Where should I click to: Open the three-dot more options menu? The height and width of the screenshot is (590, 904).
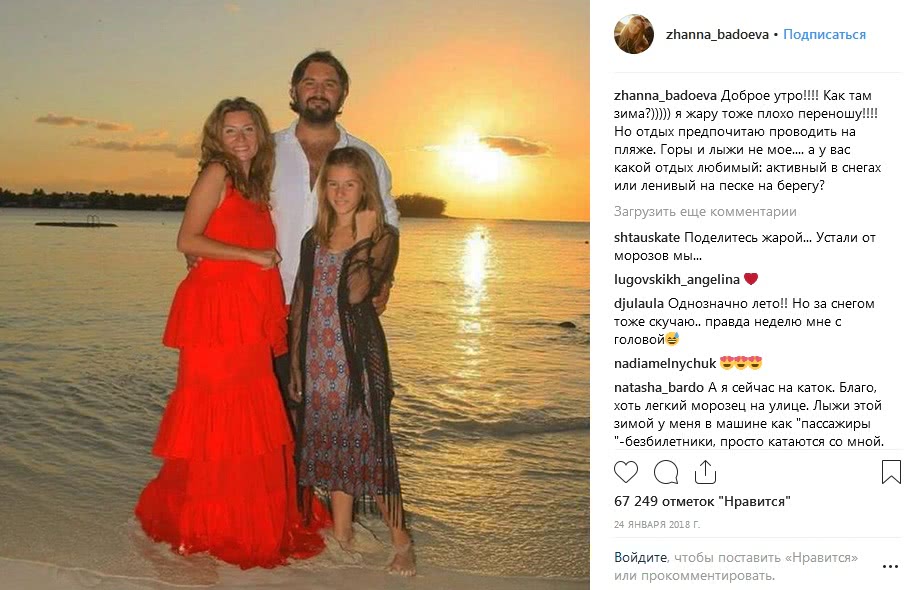point(889,566)
